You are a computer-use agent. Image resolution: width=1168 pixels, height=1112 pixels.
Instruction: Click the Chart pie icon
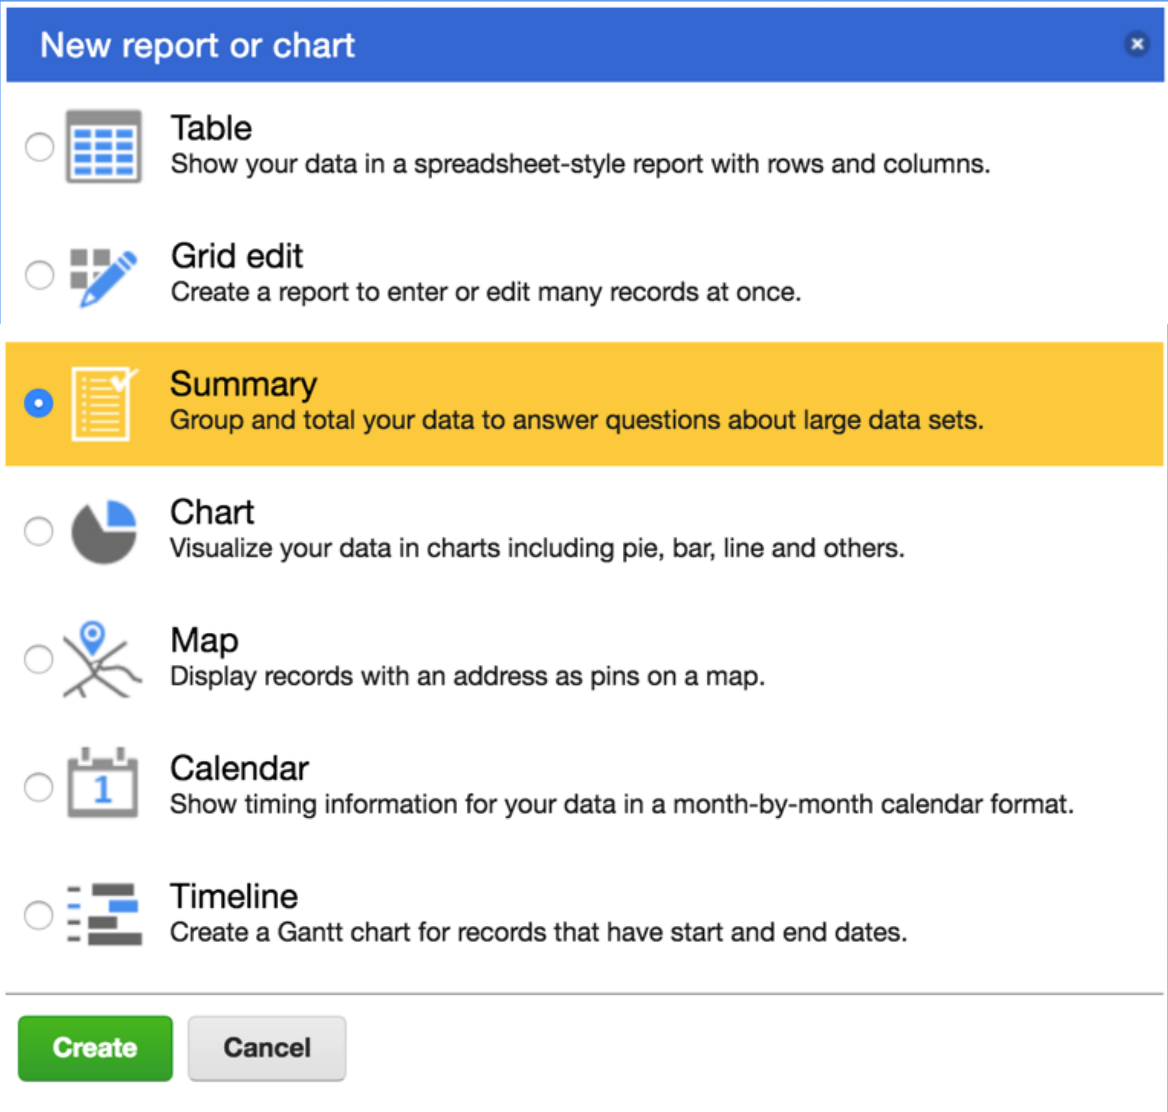pos(103,531)
